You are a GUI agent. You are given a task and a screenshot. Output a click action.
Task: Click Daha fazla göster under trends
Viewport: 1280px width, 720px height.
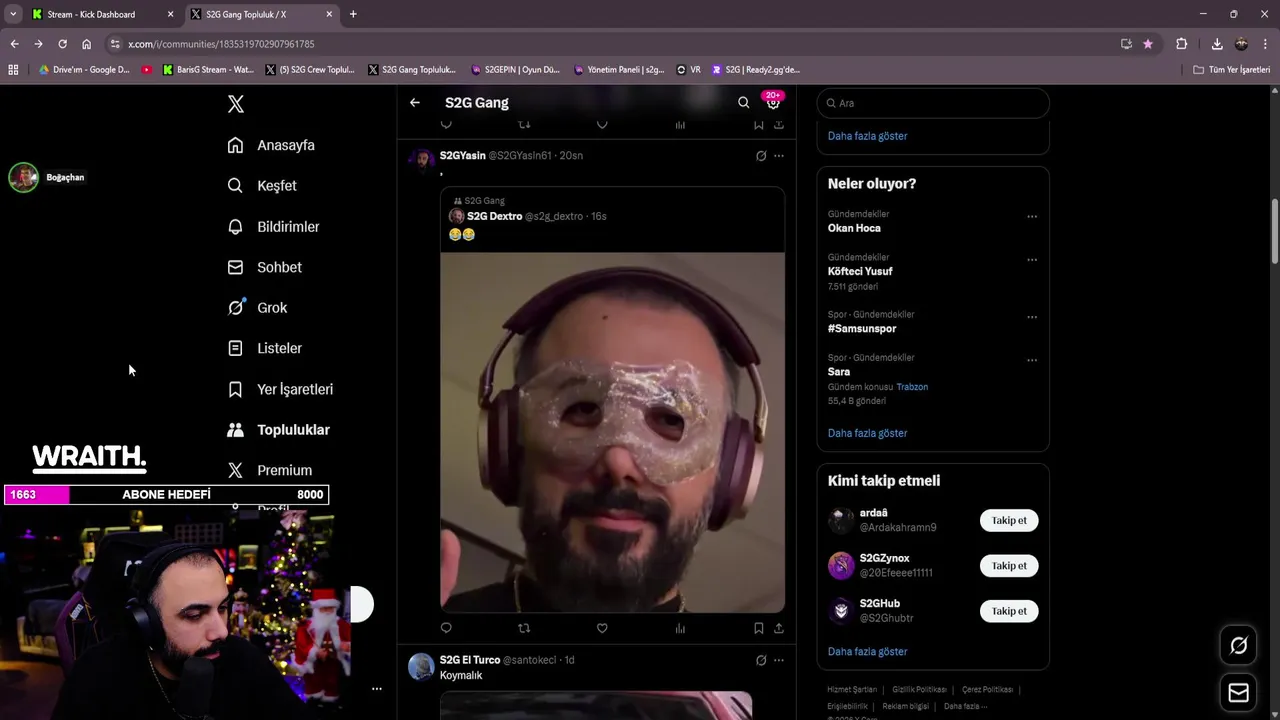click(x=867, y=433)
